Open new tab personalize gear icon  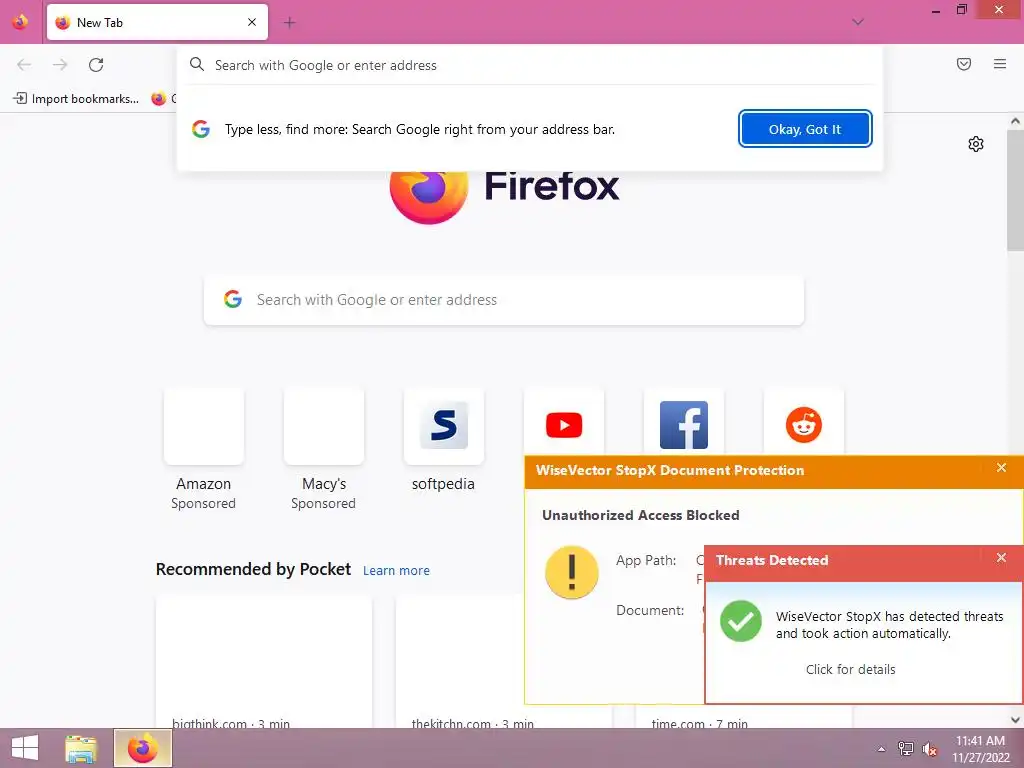pos(976,144)
